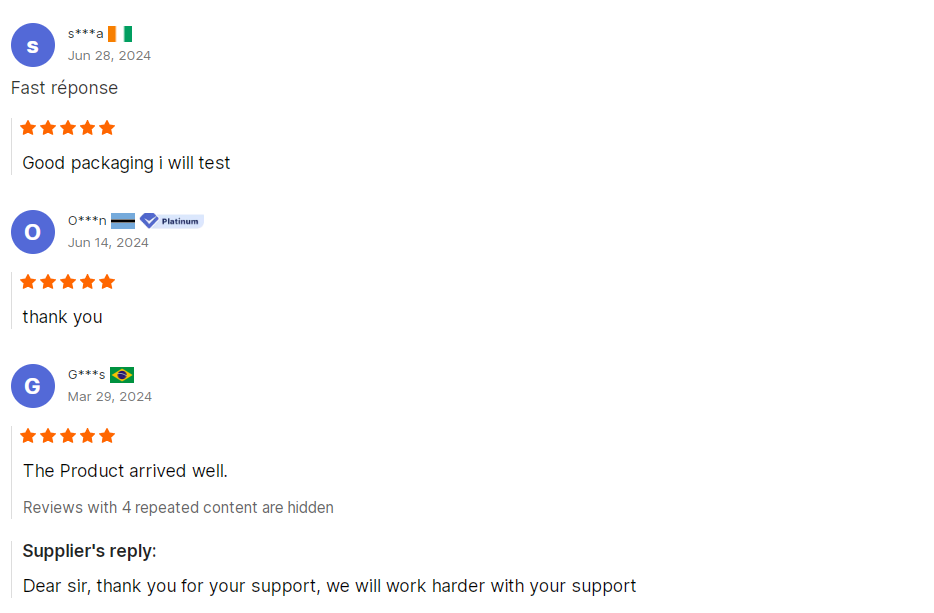Click the Brazil flag beside G***s
Screen dimensions: 934x613
click(122, 375)
